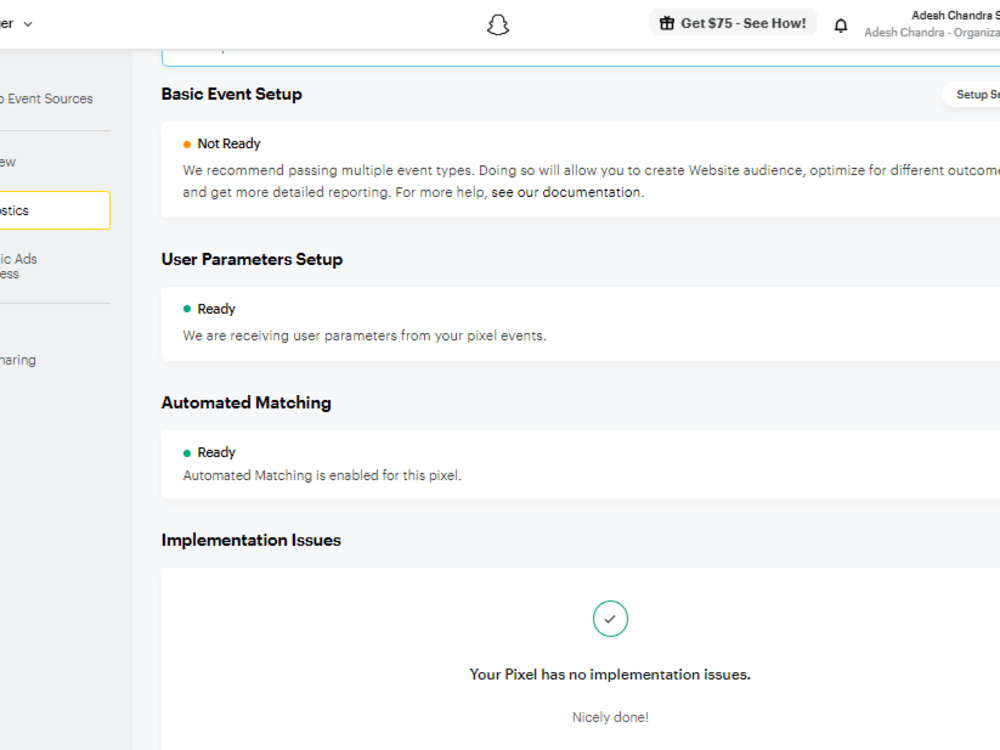Click Get $75 - See How! button
The width and height of the screenshot is (1000, 750).
pyautogui.click(x=733, y=23)
